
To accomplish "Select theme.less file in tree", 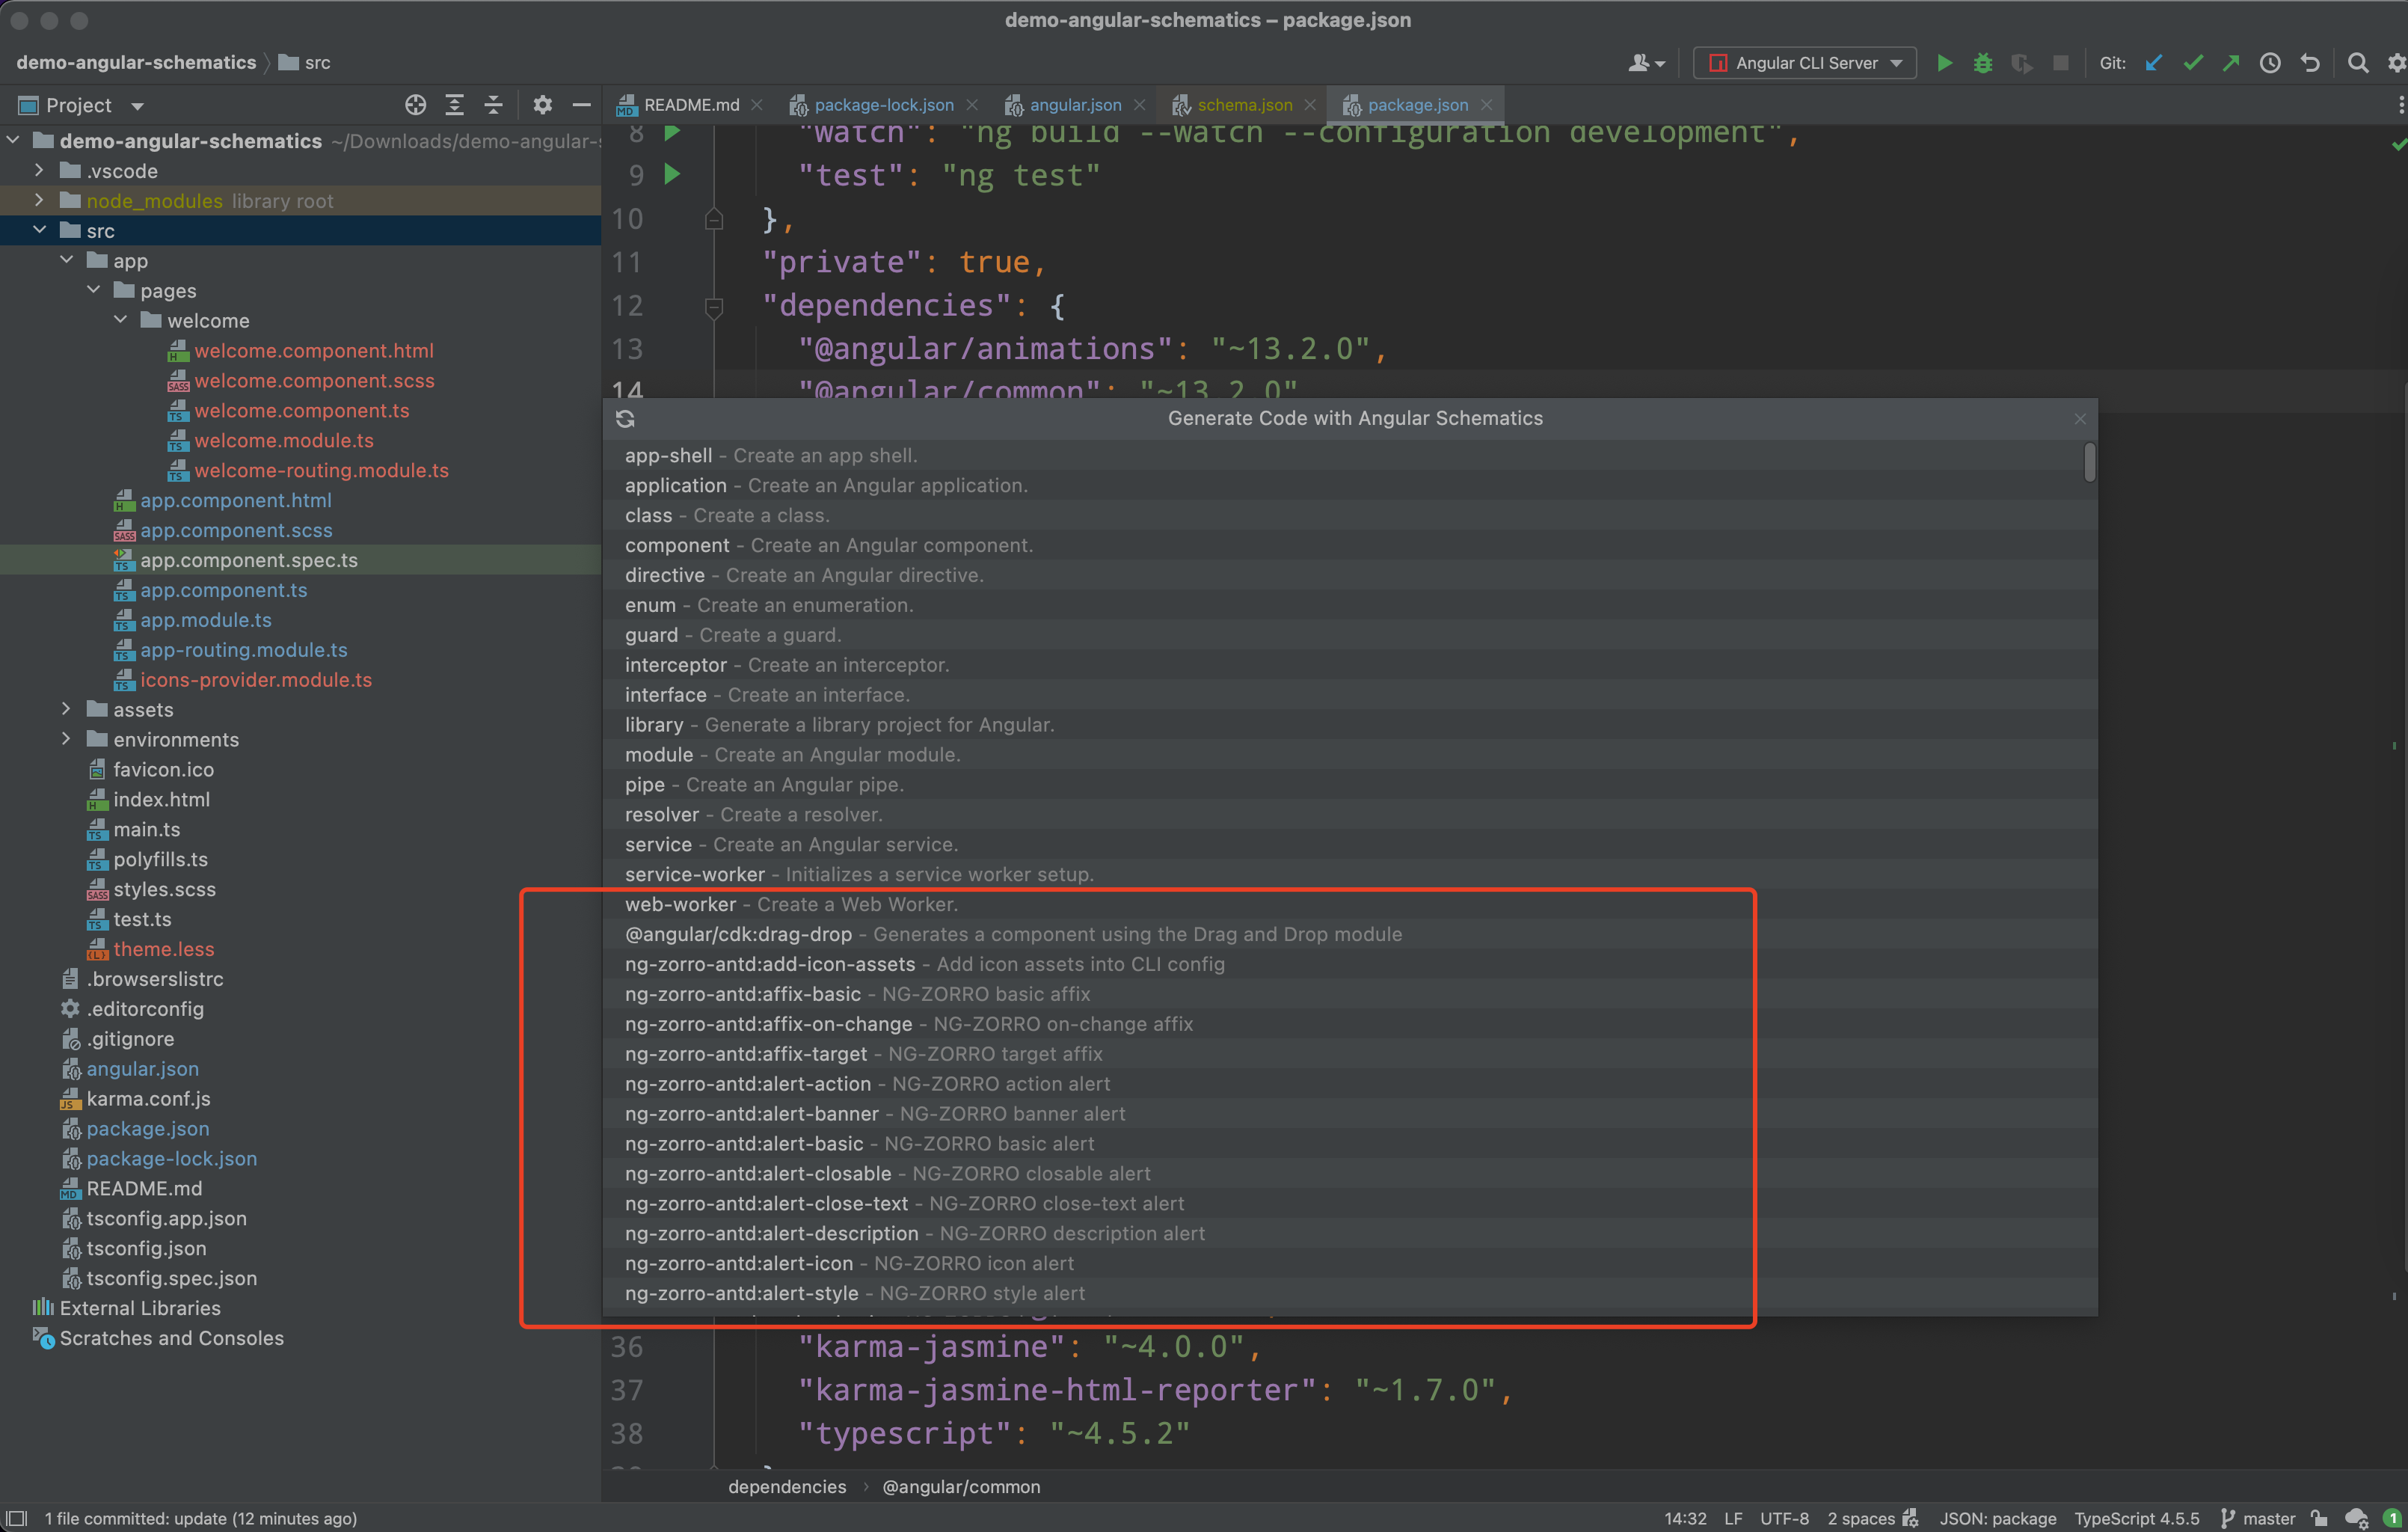I will pyautogui.click(x=163, y=949).
